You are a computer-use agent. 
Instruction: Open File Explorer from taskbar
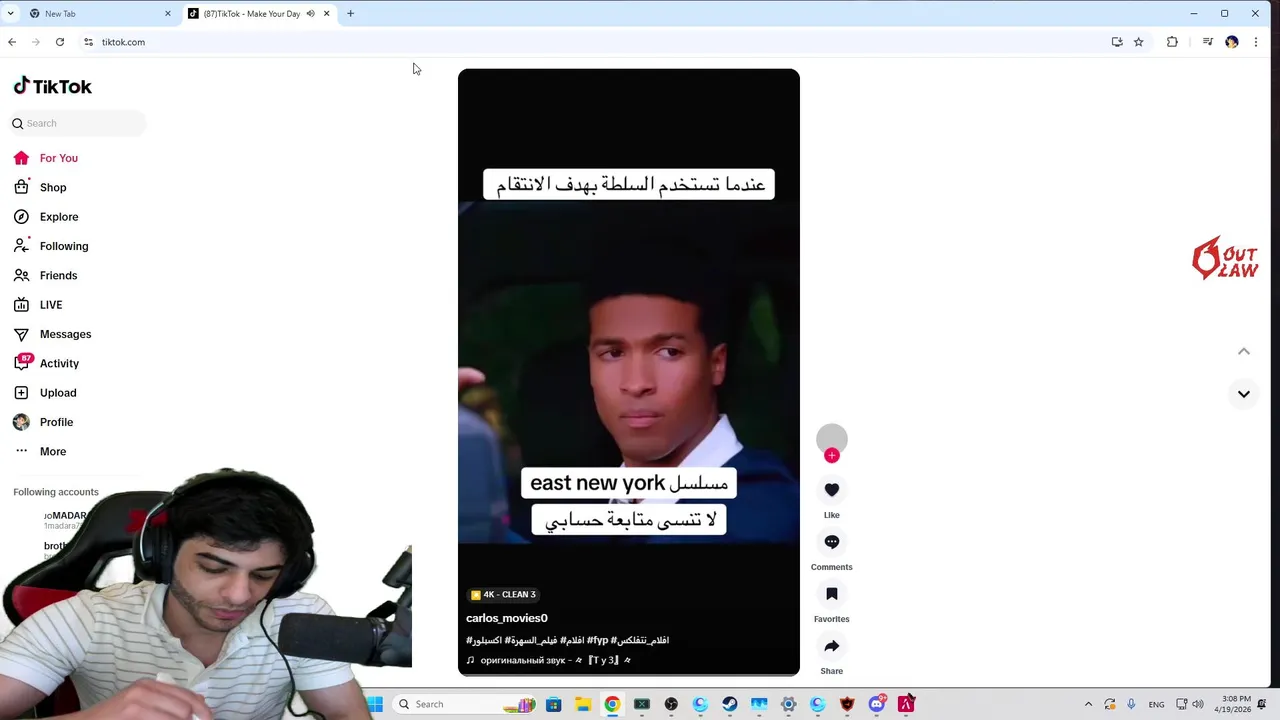583,704
